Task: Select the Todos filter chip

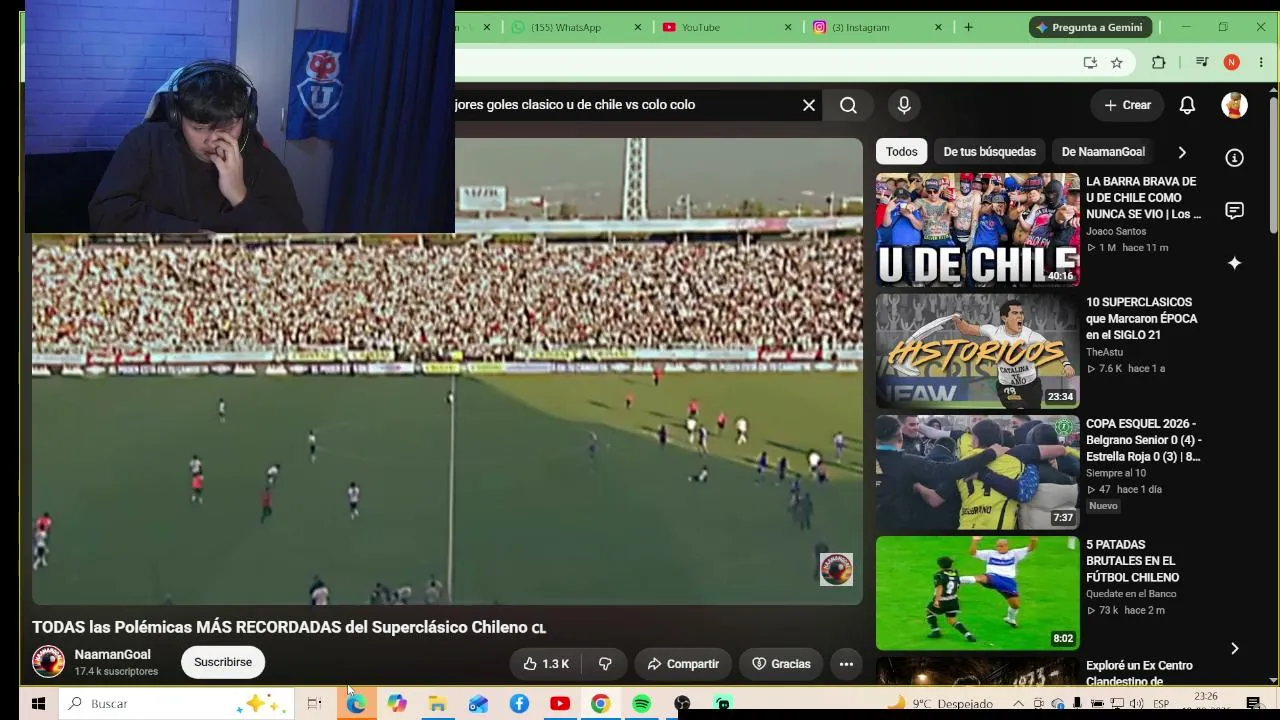Action: point(901,152)
